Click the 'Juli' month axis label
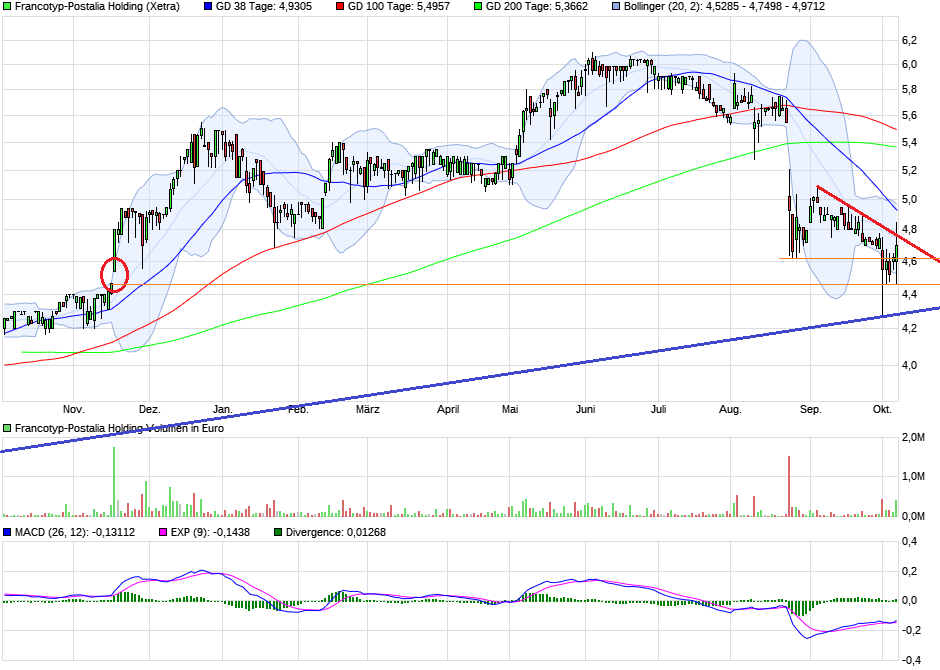940x670 pixels. click(x=659, y=409)
